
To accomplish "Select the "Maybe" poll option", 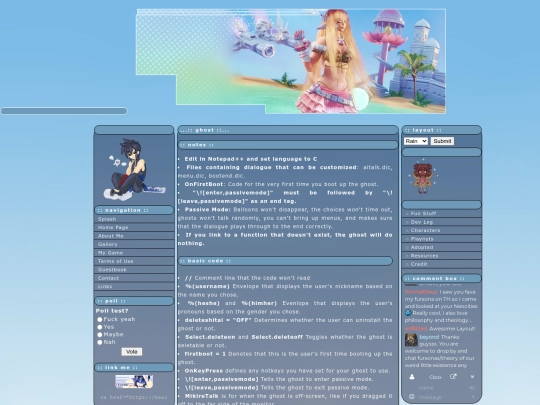I will [100, 334].
